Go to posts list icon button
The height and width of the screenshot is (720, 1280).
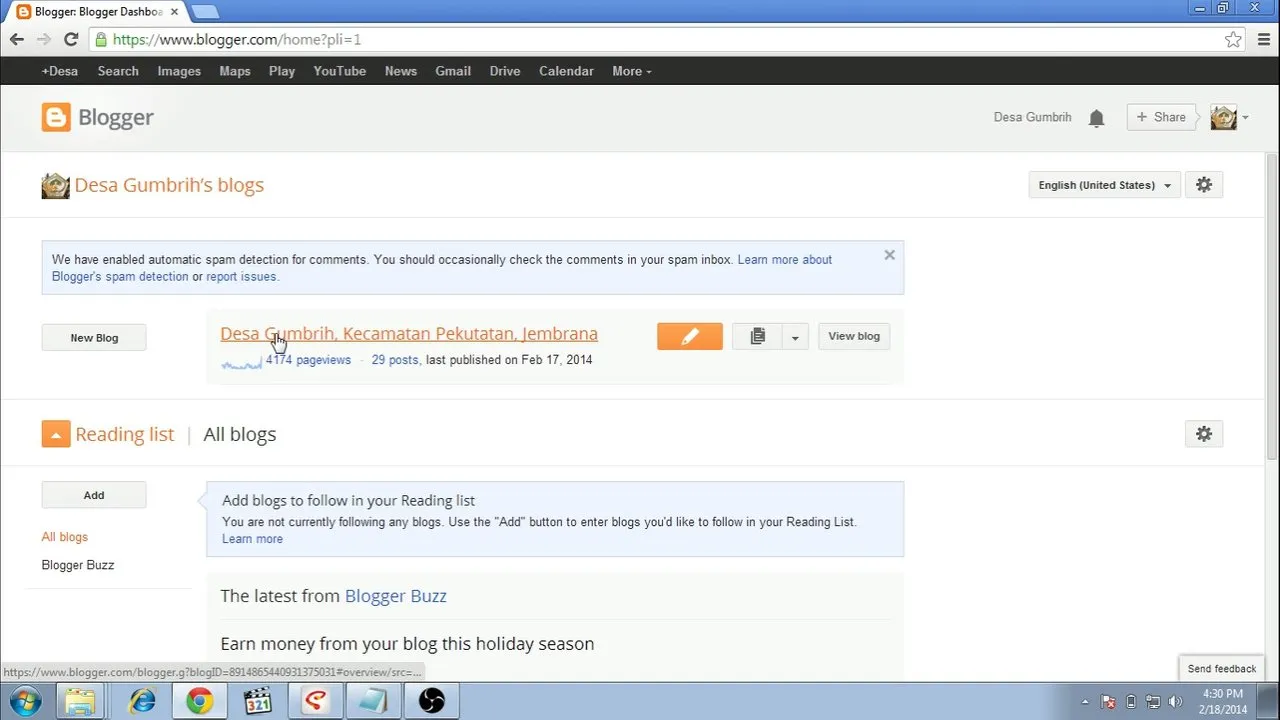pyautogui.click(x=757, y=337)
